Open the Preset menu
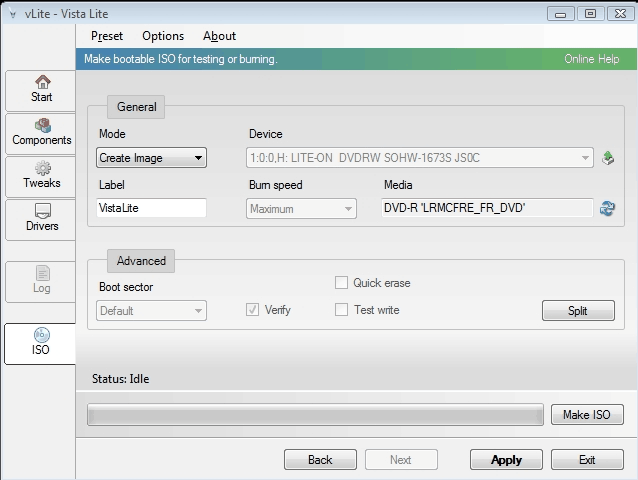This screenshot has width=638, height=480. [107, 36]
